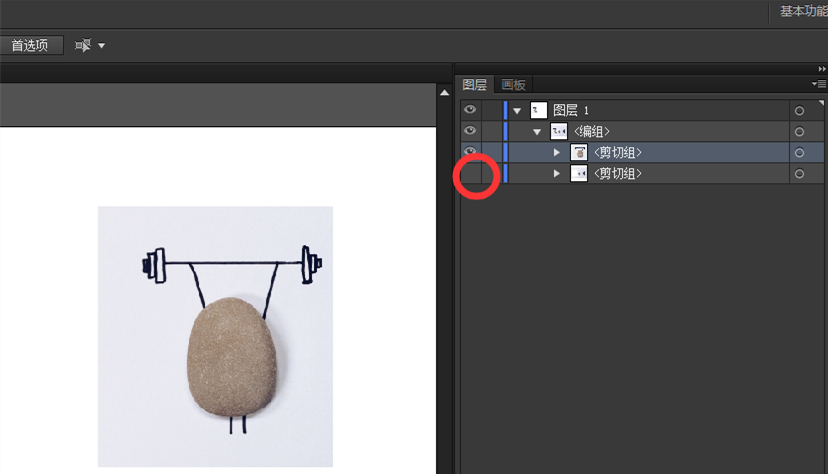The height and width of the screenshot is (474, 828).
Task: Switch to the 画板 tab
Action: click(513, 85)
